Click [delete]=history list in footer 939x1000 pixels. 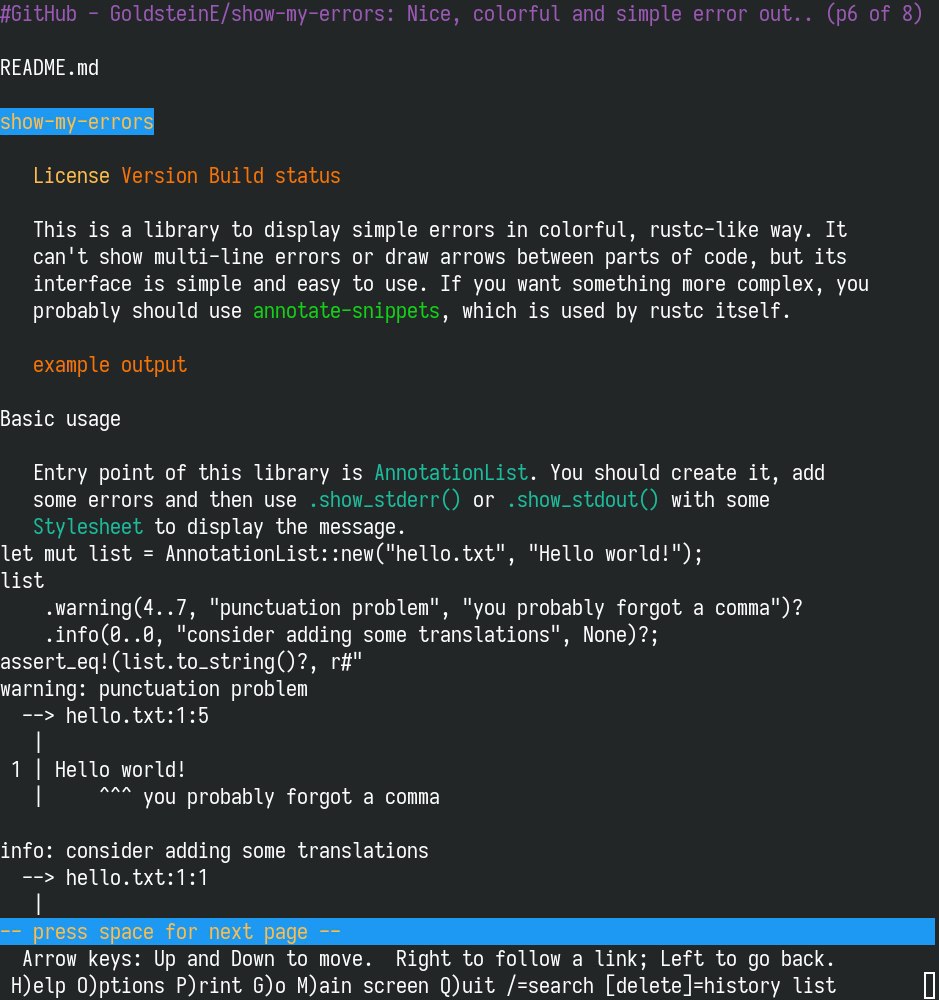point(720,986)
